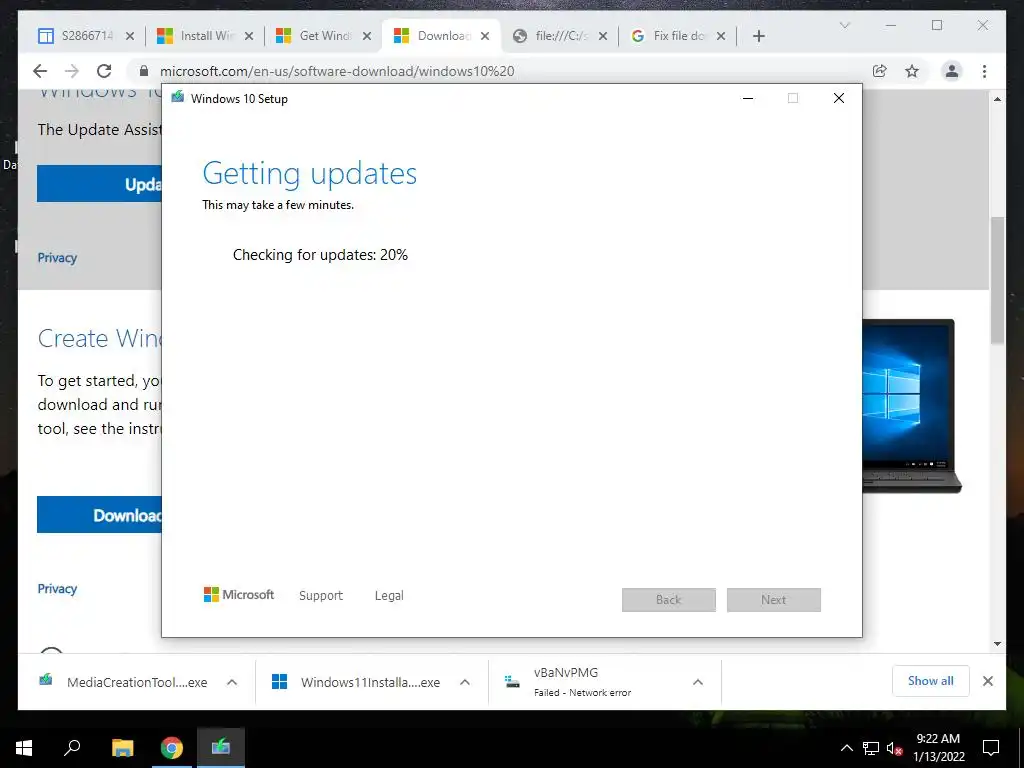Click the padlock site info icon
The height and width of the screenshot is (768, 1024).
click(144, 71)
